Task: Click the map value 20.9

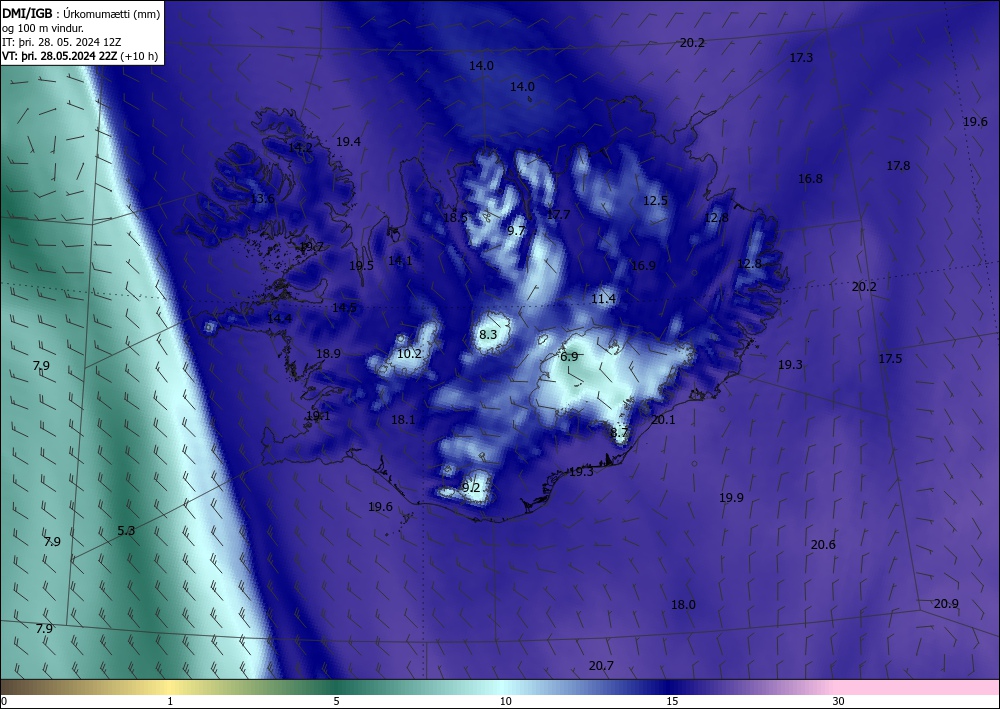Action: (946, 603)
